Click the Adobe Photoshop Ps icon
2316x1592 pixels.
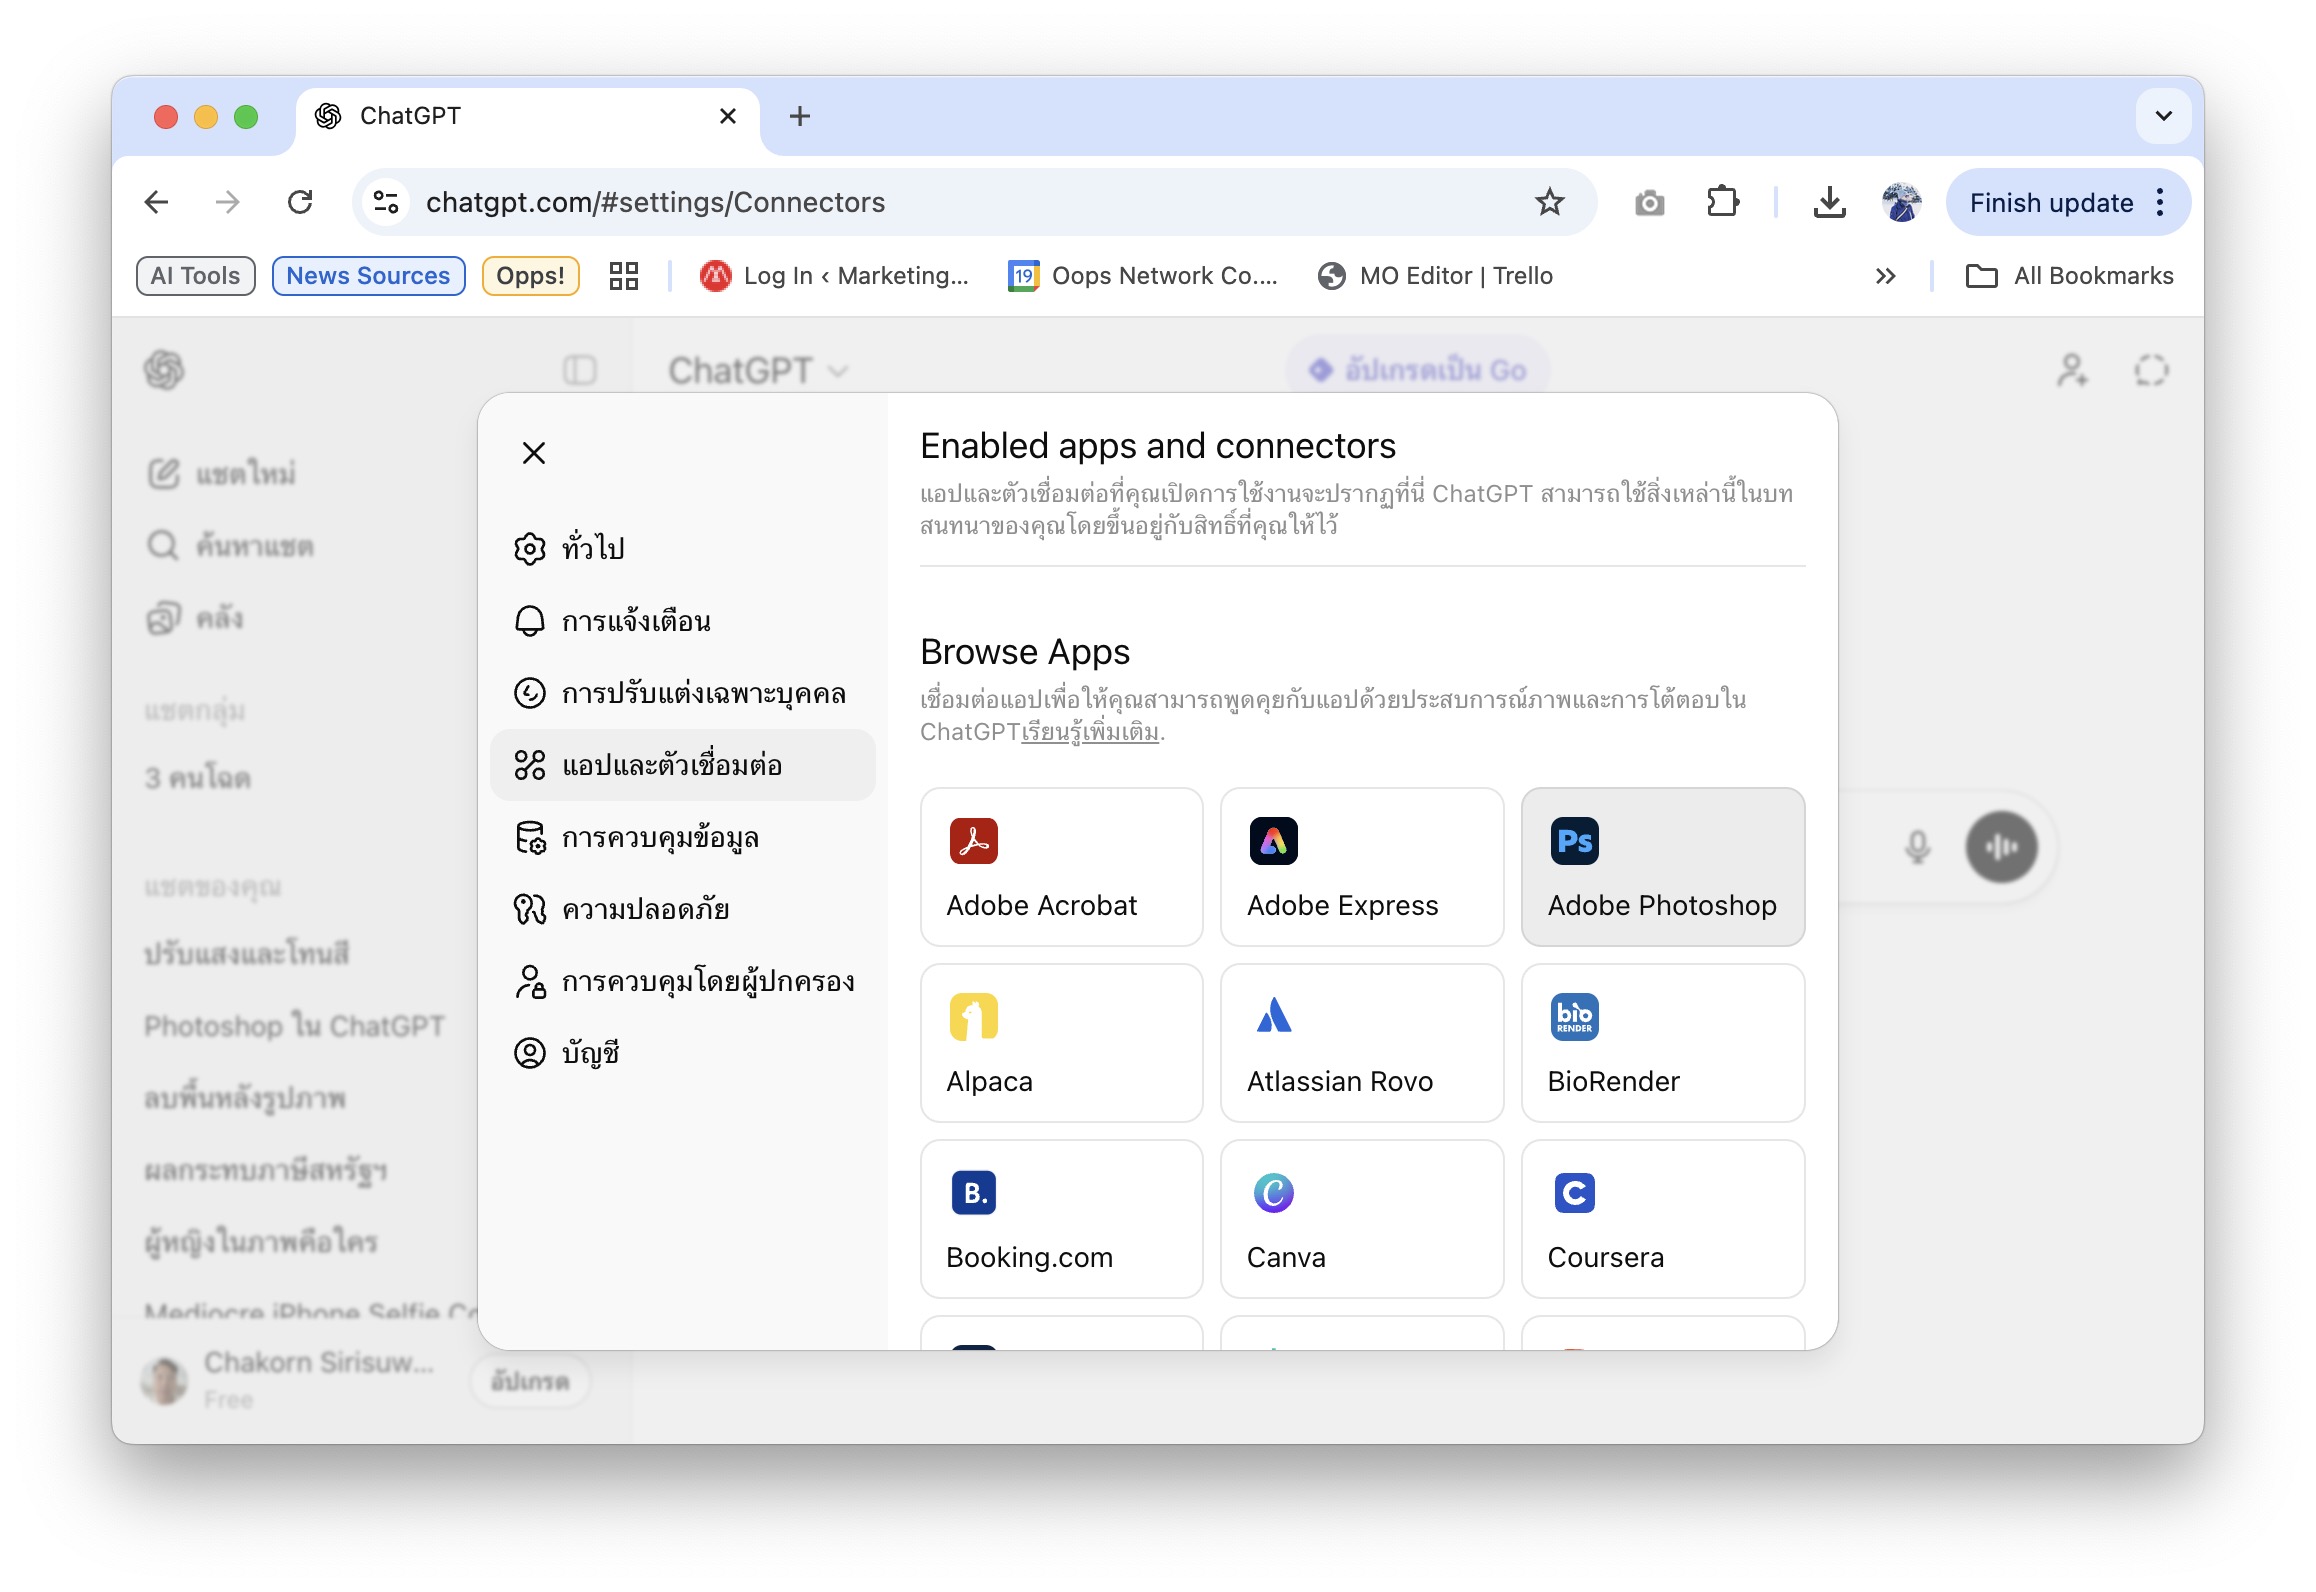pyautogui.click(x=1575, y=841)
